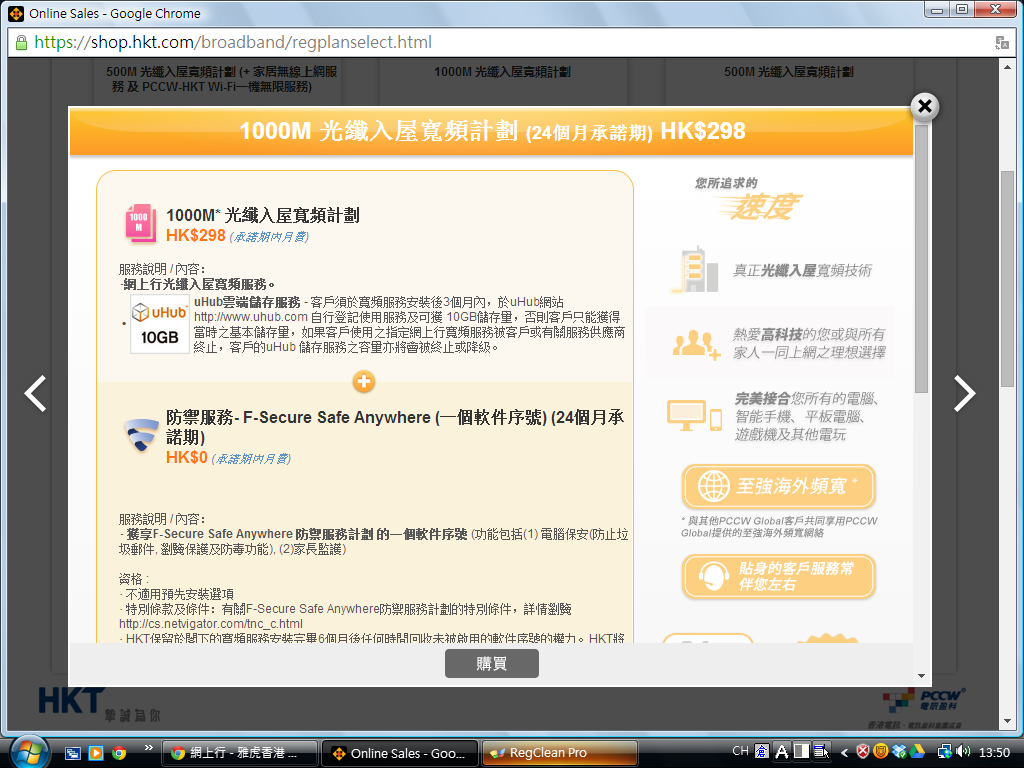This screenshot has height=768, width=1024.
Task: Click the orange popup title banner text
Action: coord(492,131)
